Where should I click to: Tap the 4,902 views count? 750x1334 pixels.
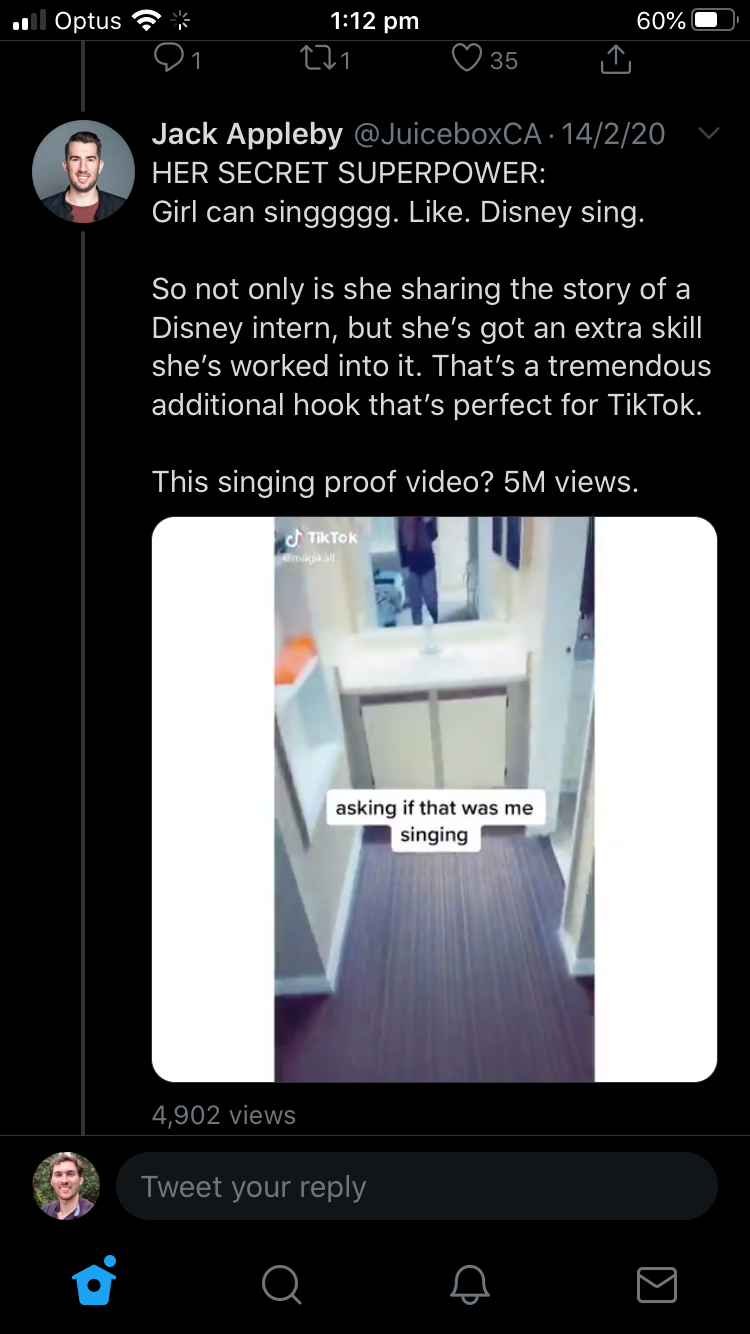[x=224, y=1115]
